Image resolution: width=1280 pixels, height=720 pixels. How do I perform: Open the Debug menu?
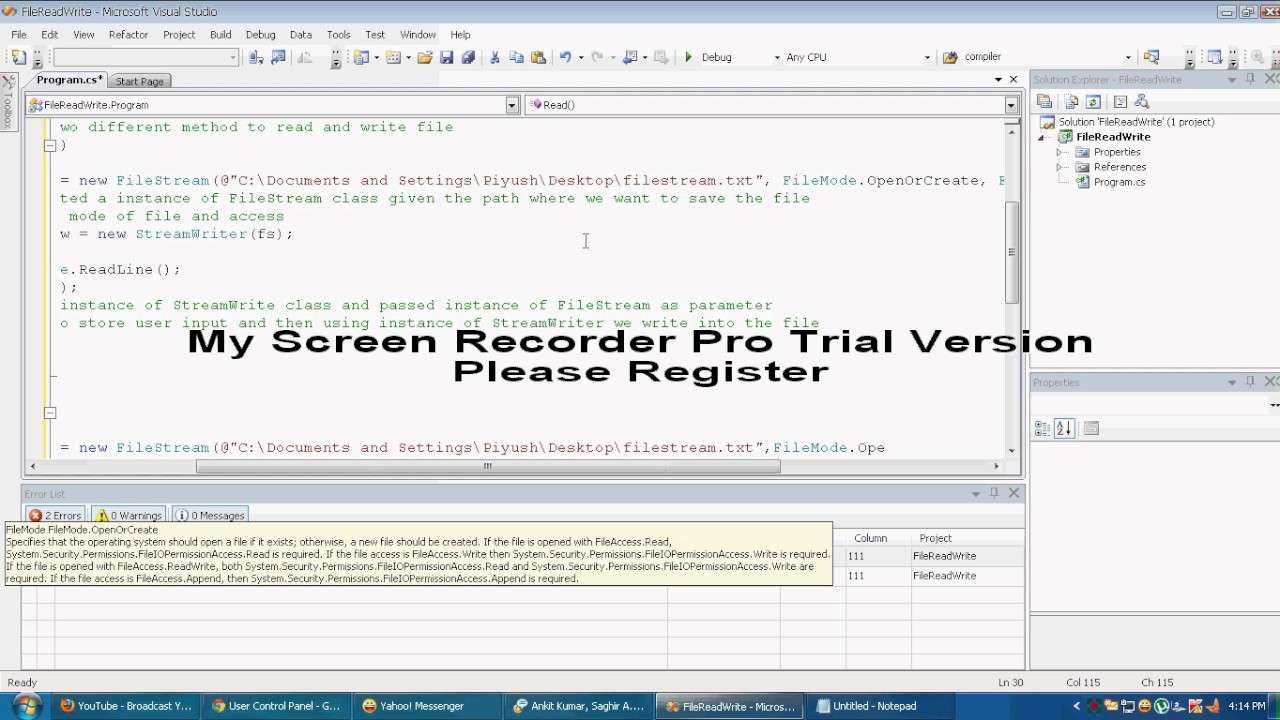click(260, 34)
